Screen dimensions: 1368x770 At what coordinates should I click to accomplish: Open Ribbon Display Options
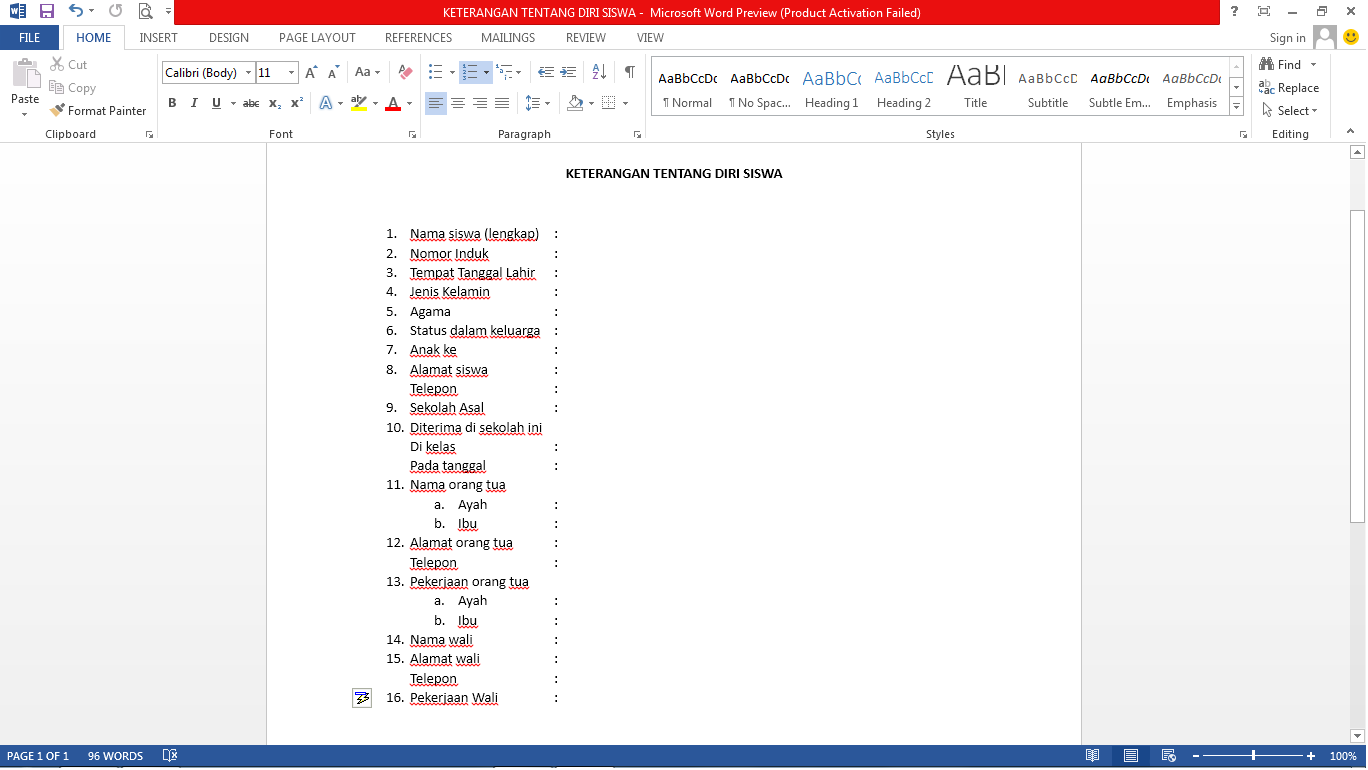tap(1264, 12)
